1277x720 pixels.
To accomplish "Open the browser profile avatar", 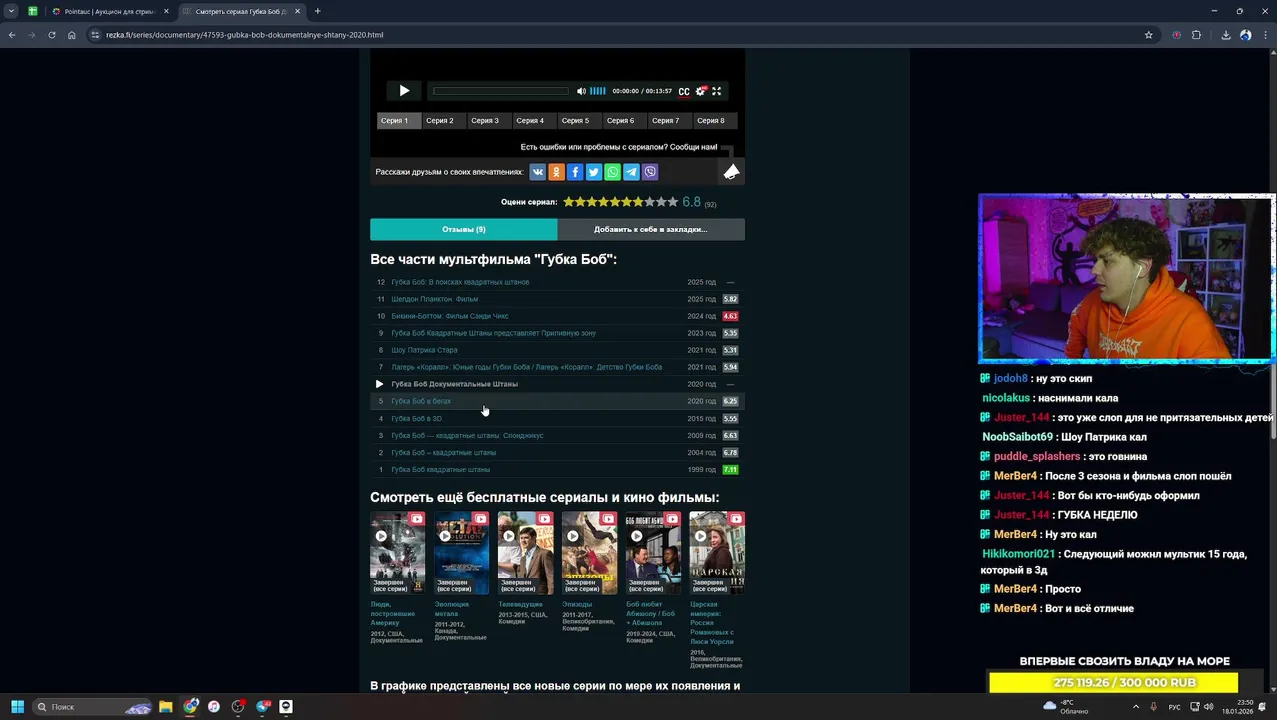I will click(1245, 35).
